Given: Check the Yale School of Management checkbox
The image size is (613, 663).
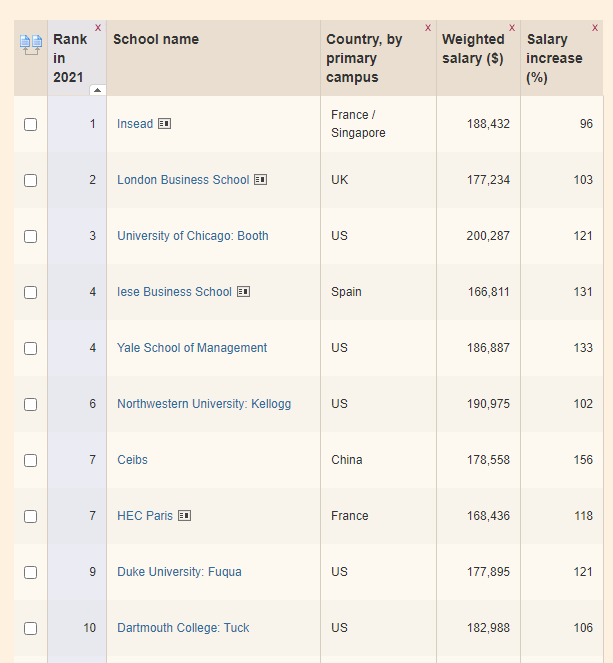Looking at the screenshot, I should click(x=30, y=348).
